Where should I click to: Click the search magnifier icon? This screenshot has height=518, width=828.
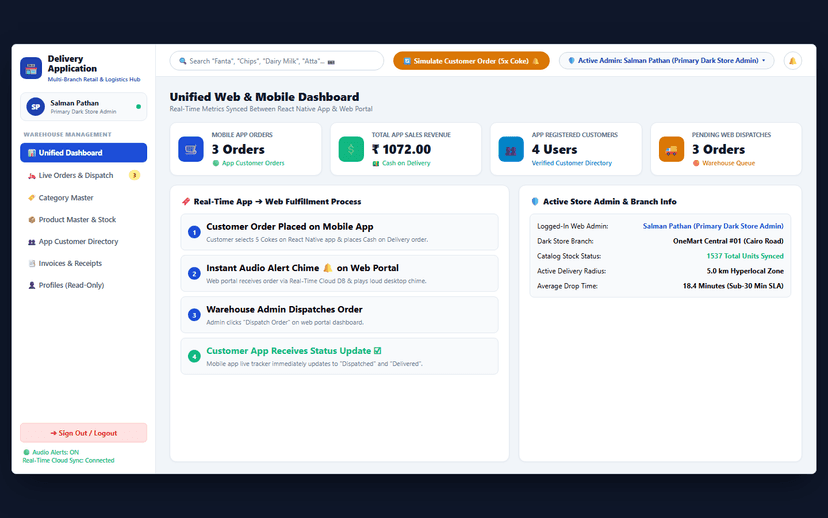coord(183,61)
